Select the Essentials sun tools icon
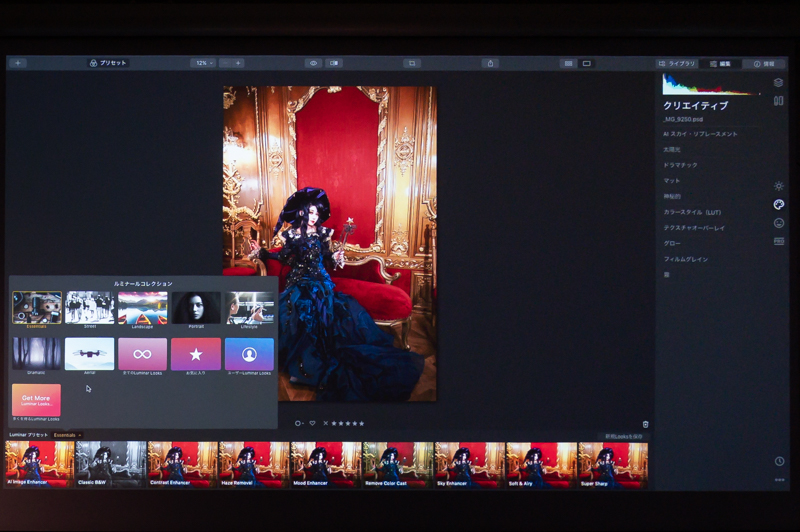 coord(779,186)
